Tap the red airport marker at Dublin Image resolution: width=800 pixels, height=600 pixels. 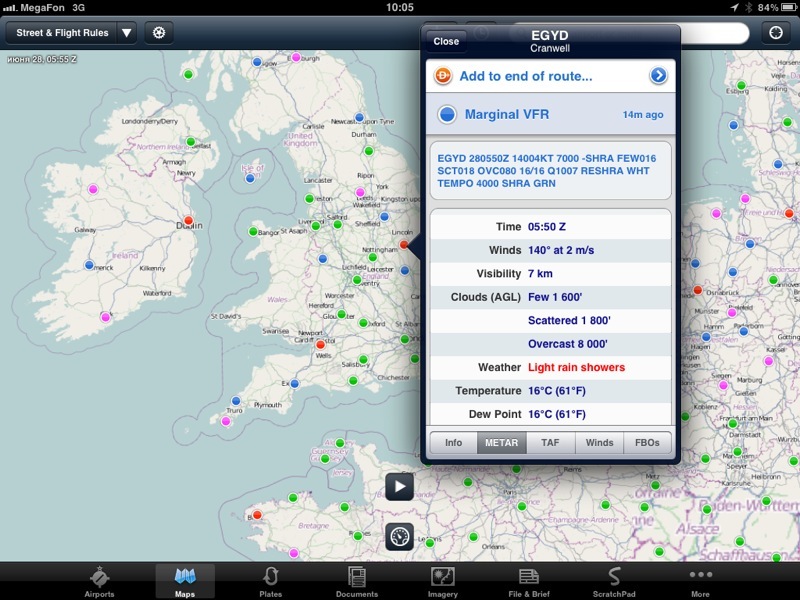(187, 221)
